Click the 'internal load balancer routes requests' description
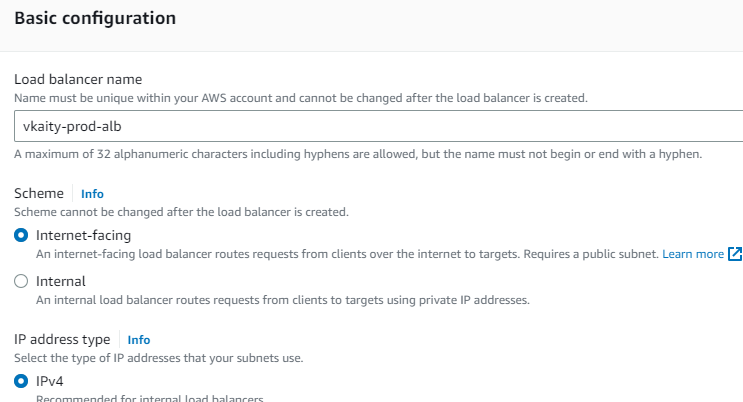Screen dimensions: 743x402 (283, 300)
